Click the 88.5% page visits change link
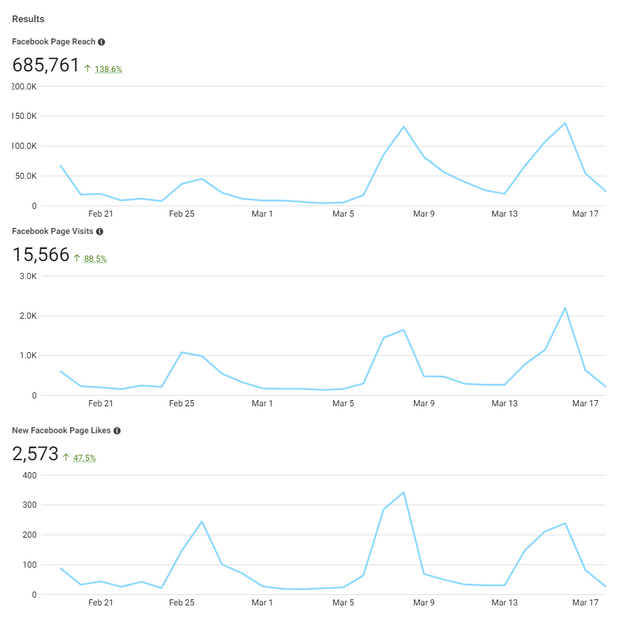Viewport: 632px width, 636px height. pos(95,259)
